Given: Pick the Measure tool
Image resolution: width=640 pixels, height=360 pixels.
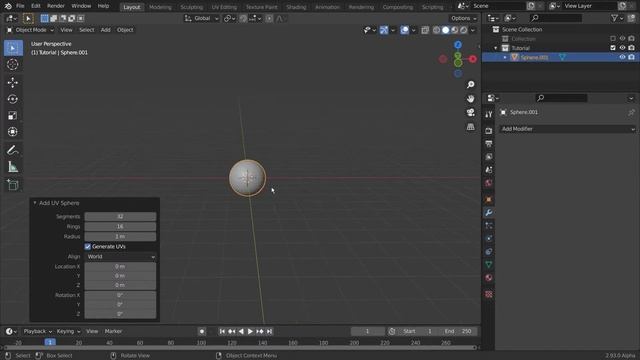Looking at the screenshot, I should pyautogui.click(x=13, y=167).
